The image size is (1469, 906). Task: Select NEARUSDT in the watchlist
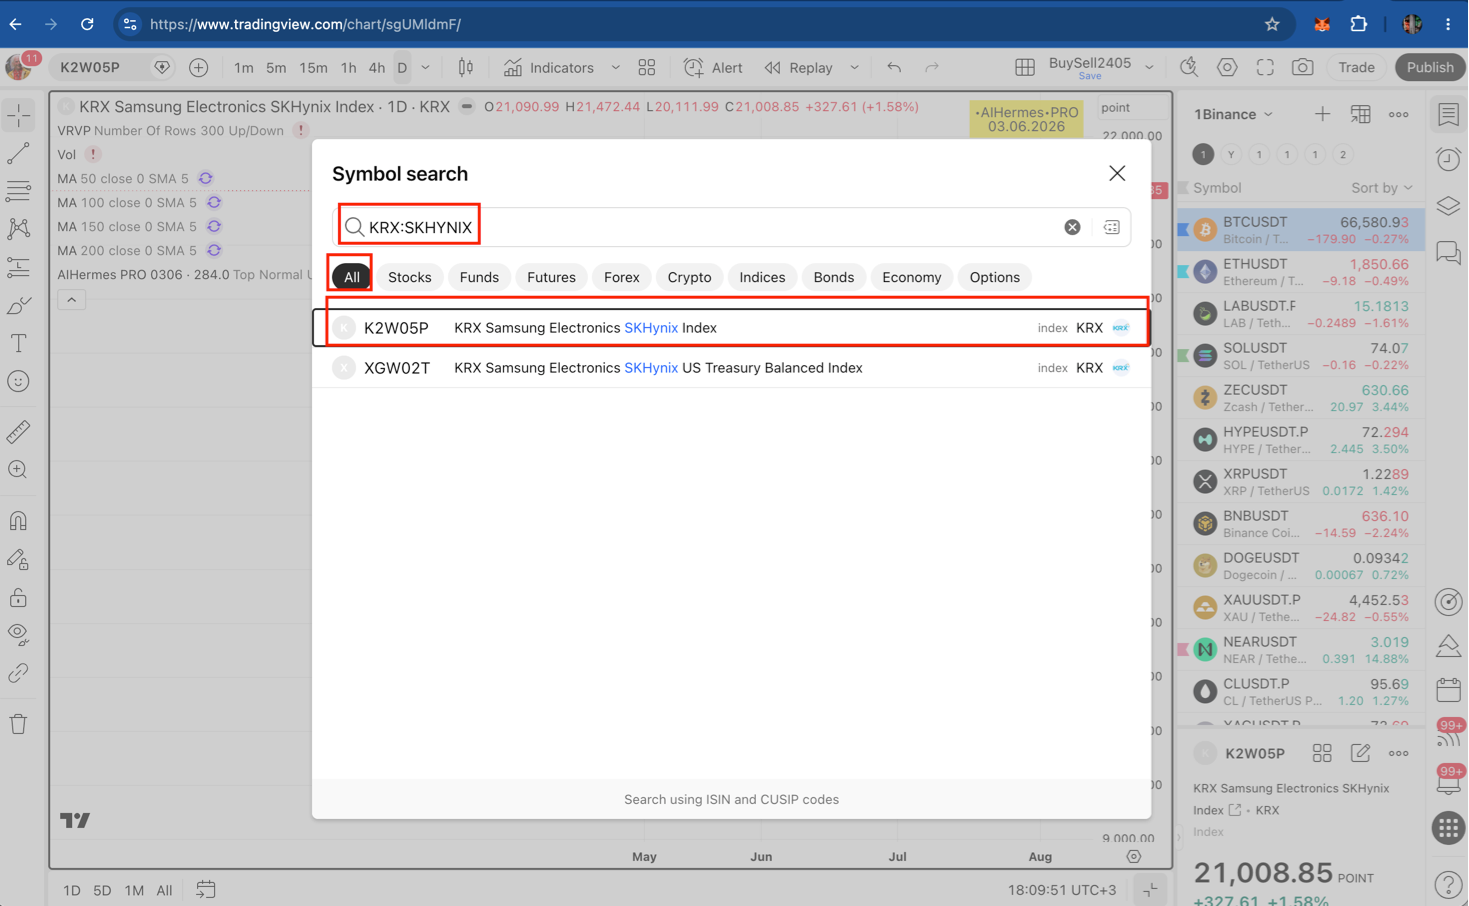click(1301, 650)
